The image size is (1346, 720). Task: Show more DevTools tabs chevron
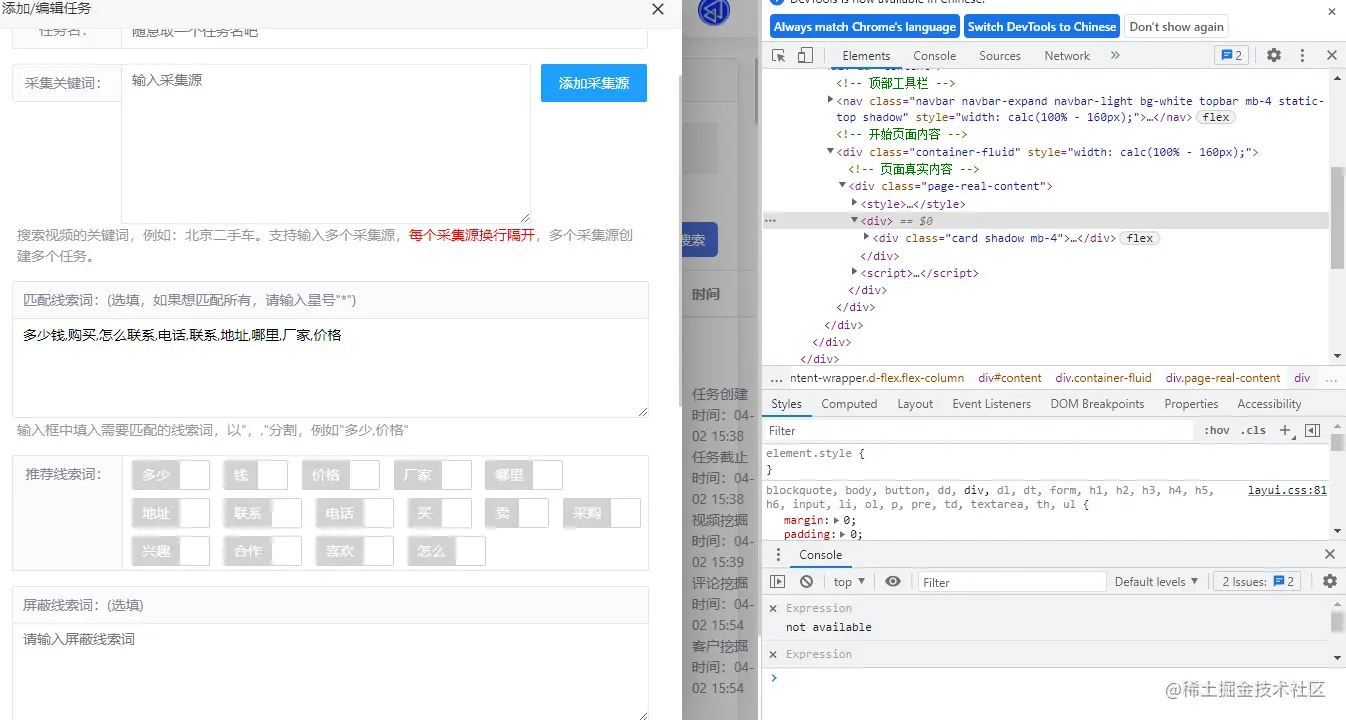click(x=1115, y=55)
